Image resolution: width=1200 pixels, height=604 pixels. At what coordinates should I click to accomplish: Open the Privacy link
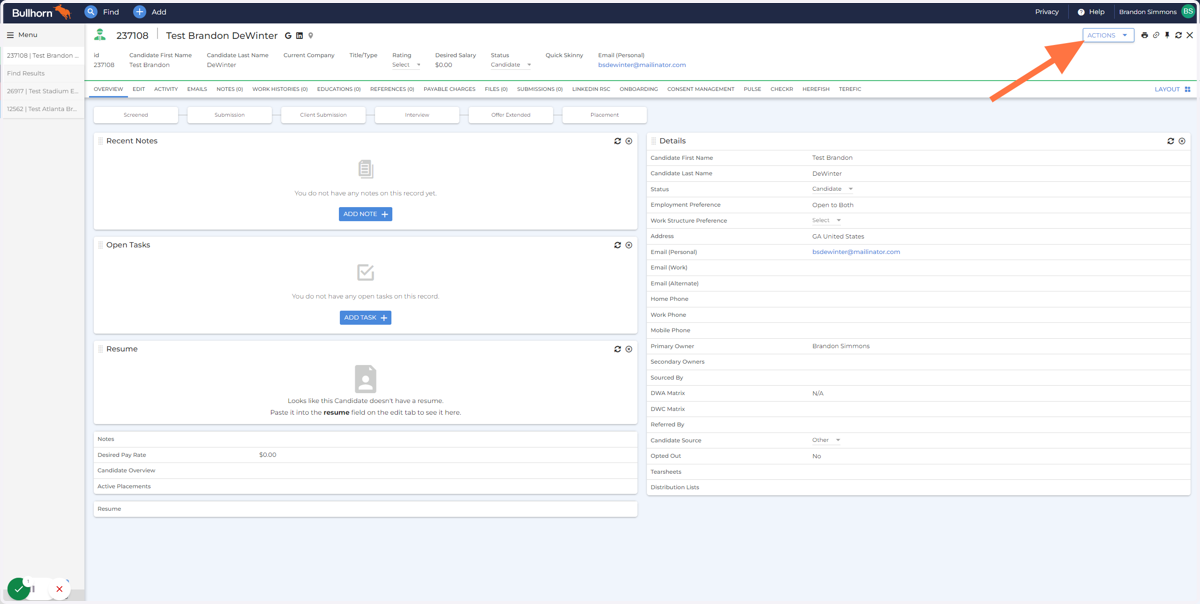(x=1047, y=12)
